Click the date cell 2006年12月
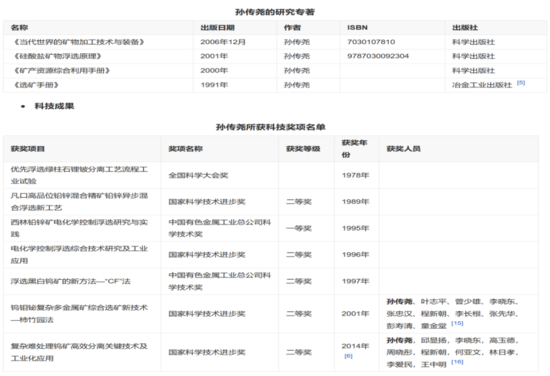This screenshot has width=550, height=376. coord(223,42)
